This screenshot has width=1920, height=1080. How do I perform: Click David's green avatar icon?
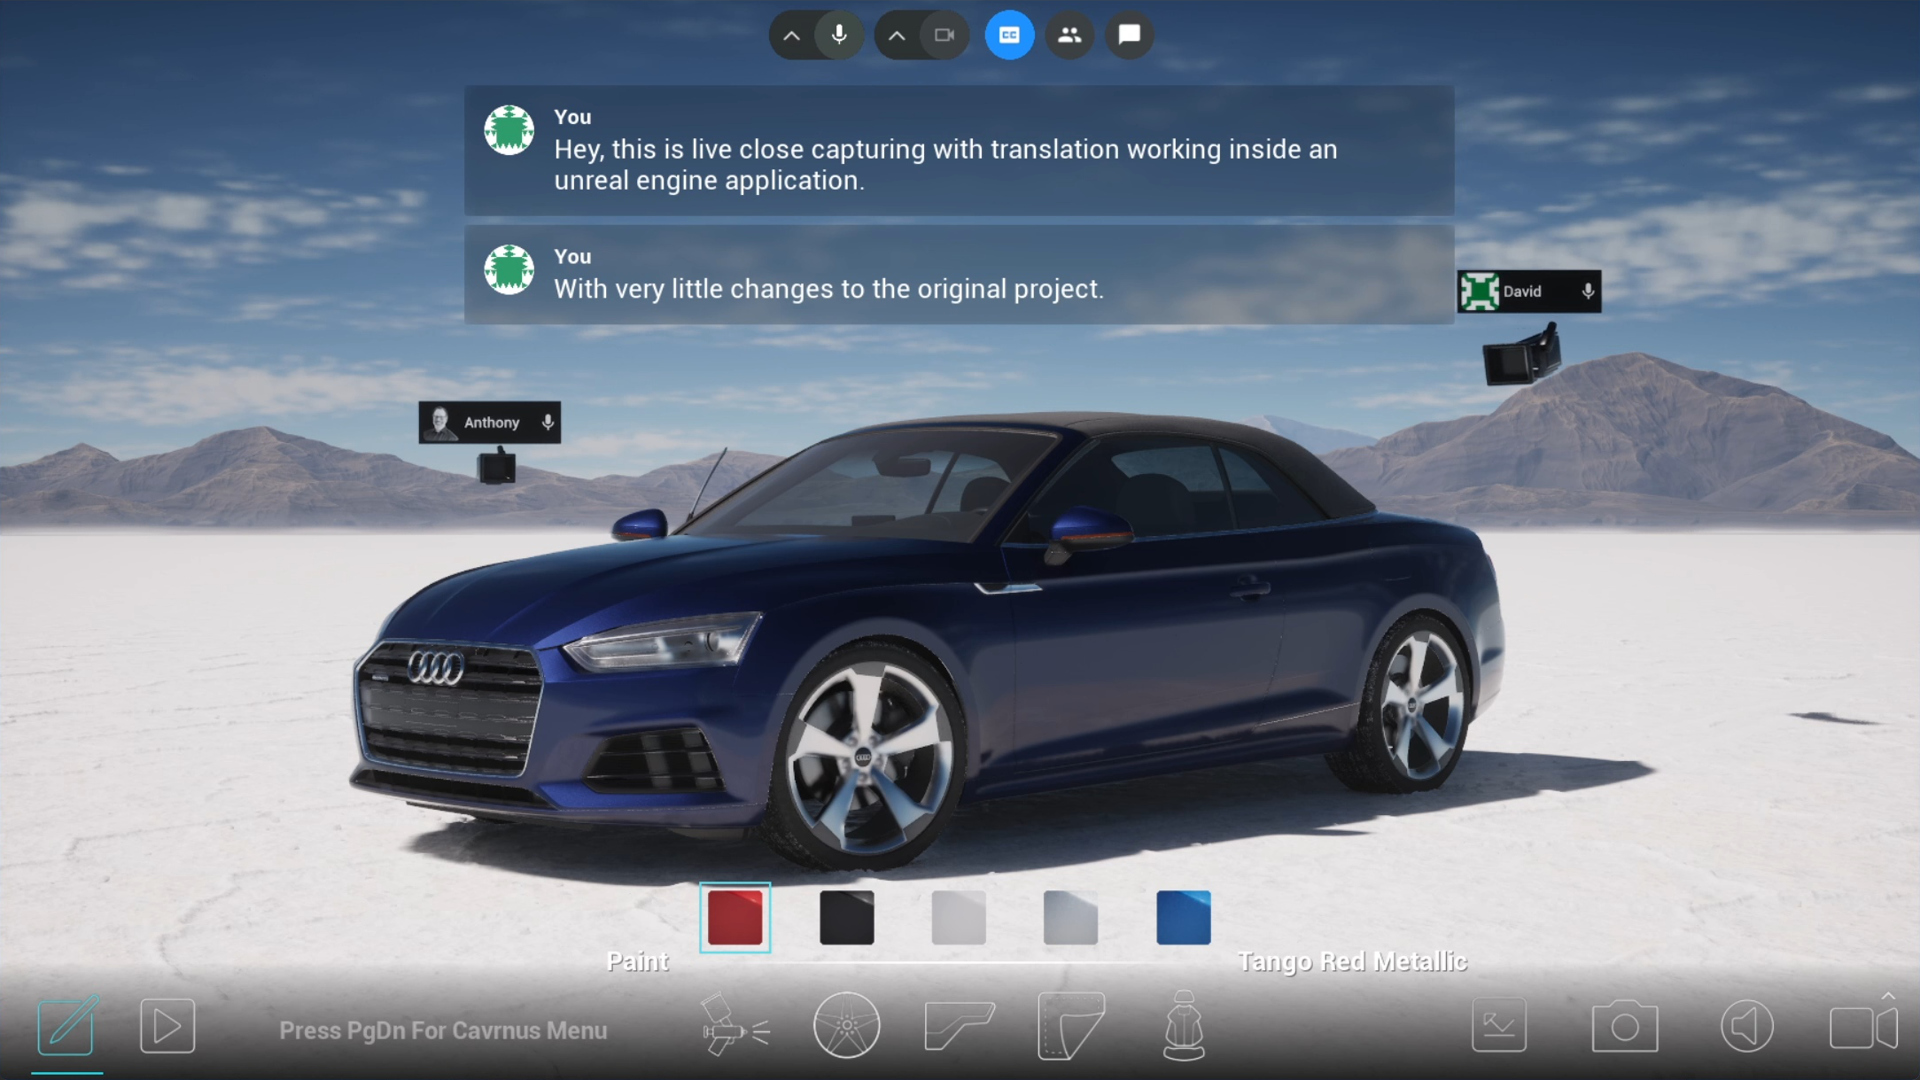tap(1479, 292)
